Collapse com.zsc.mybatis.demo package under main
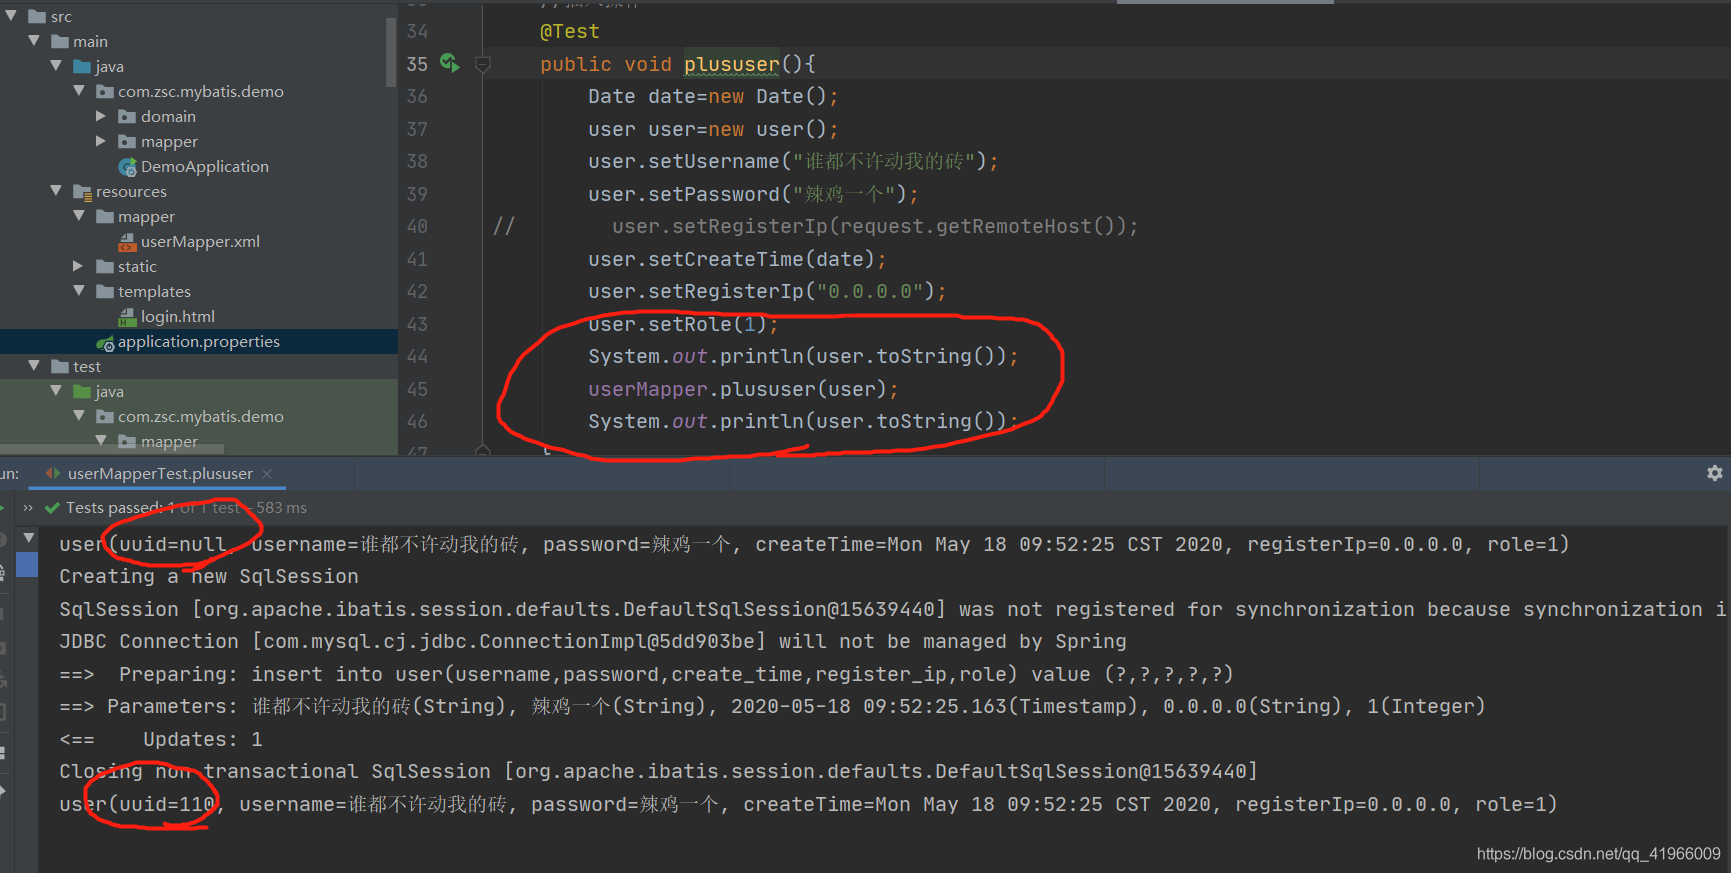The height and width of the screenshot is (873, 1731). [79, 91]
